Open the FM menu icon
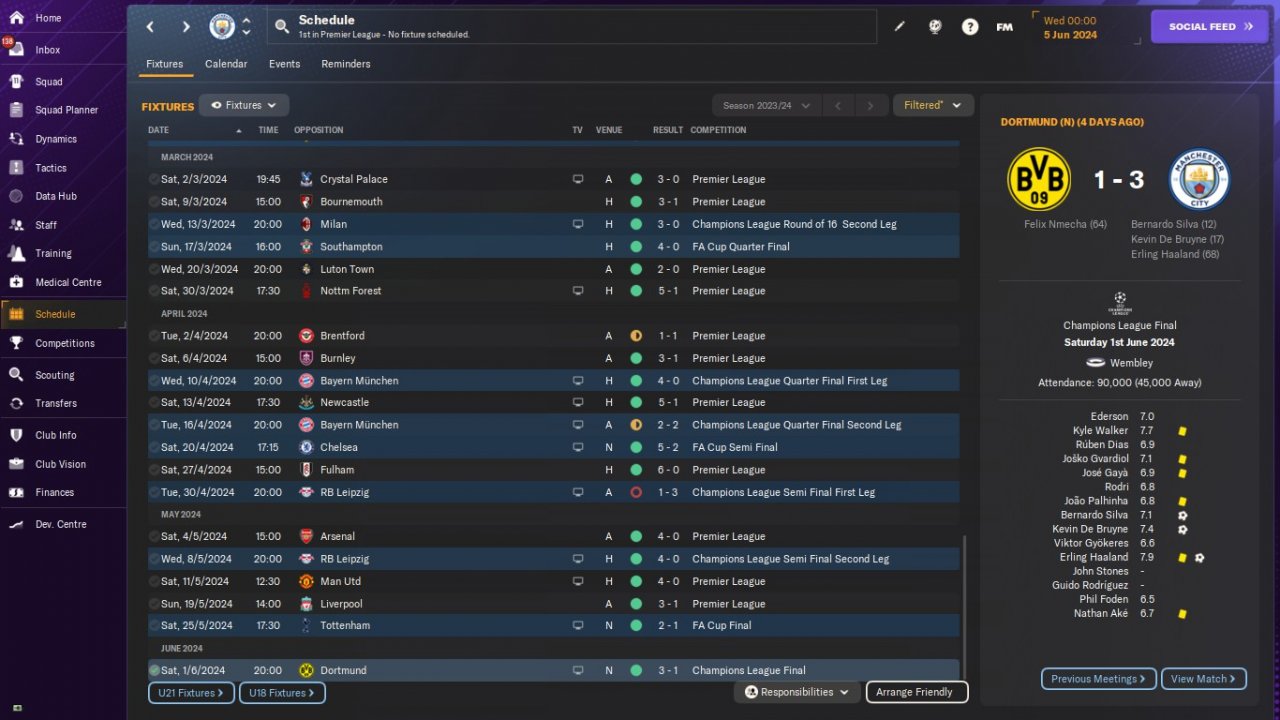Image resolution: width=1280 pixels, height=720 pixels. click(x=1005, y=27)
